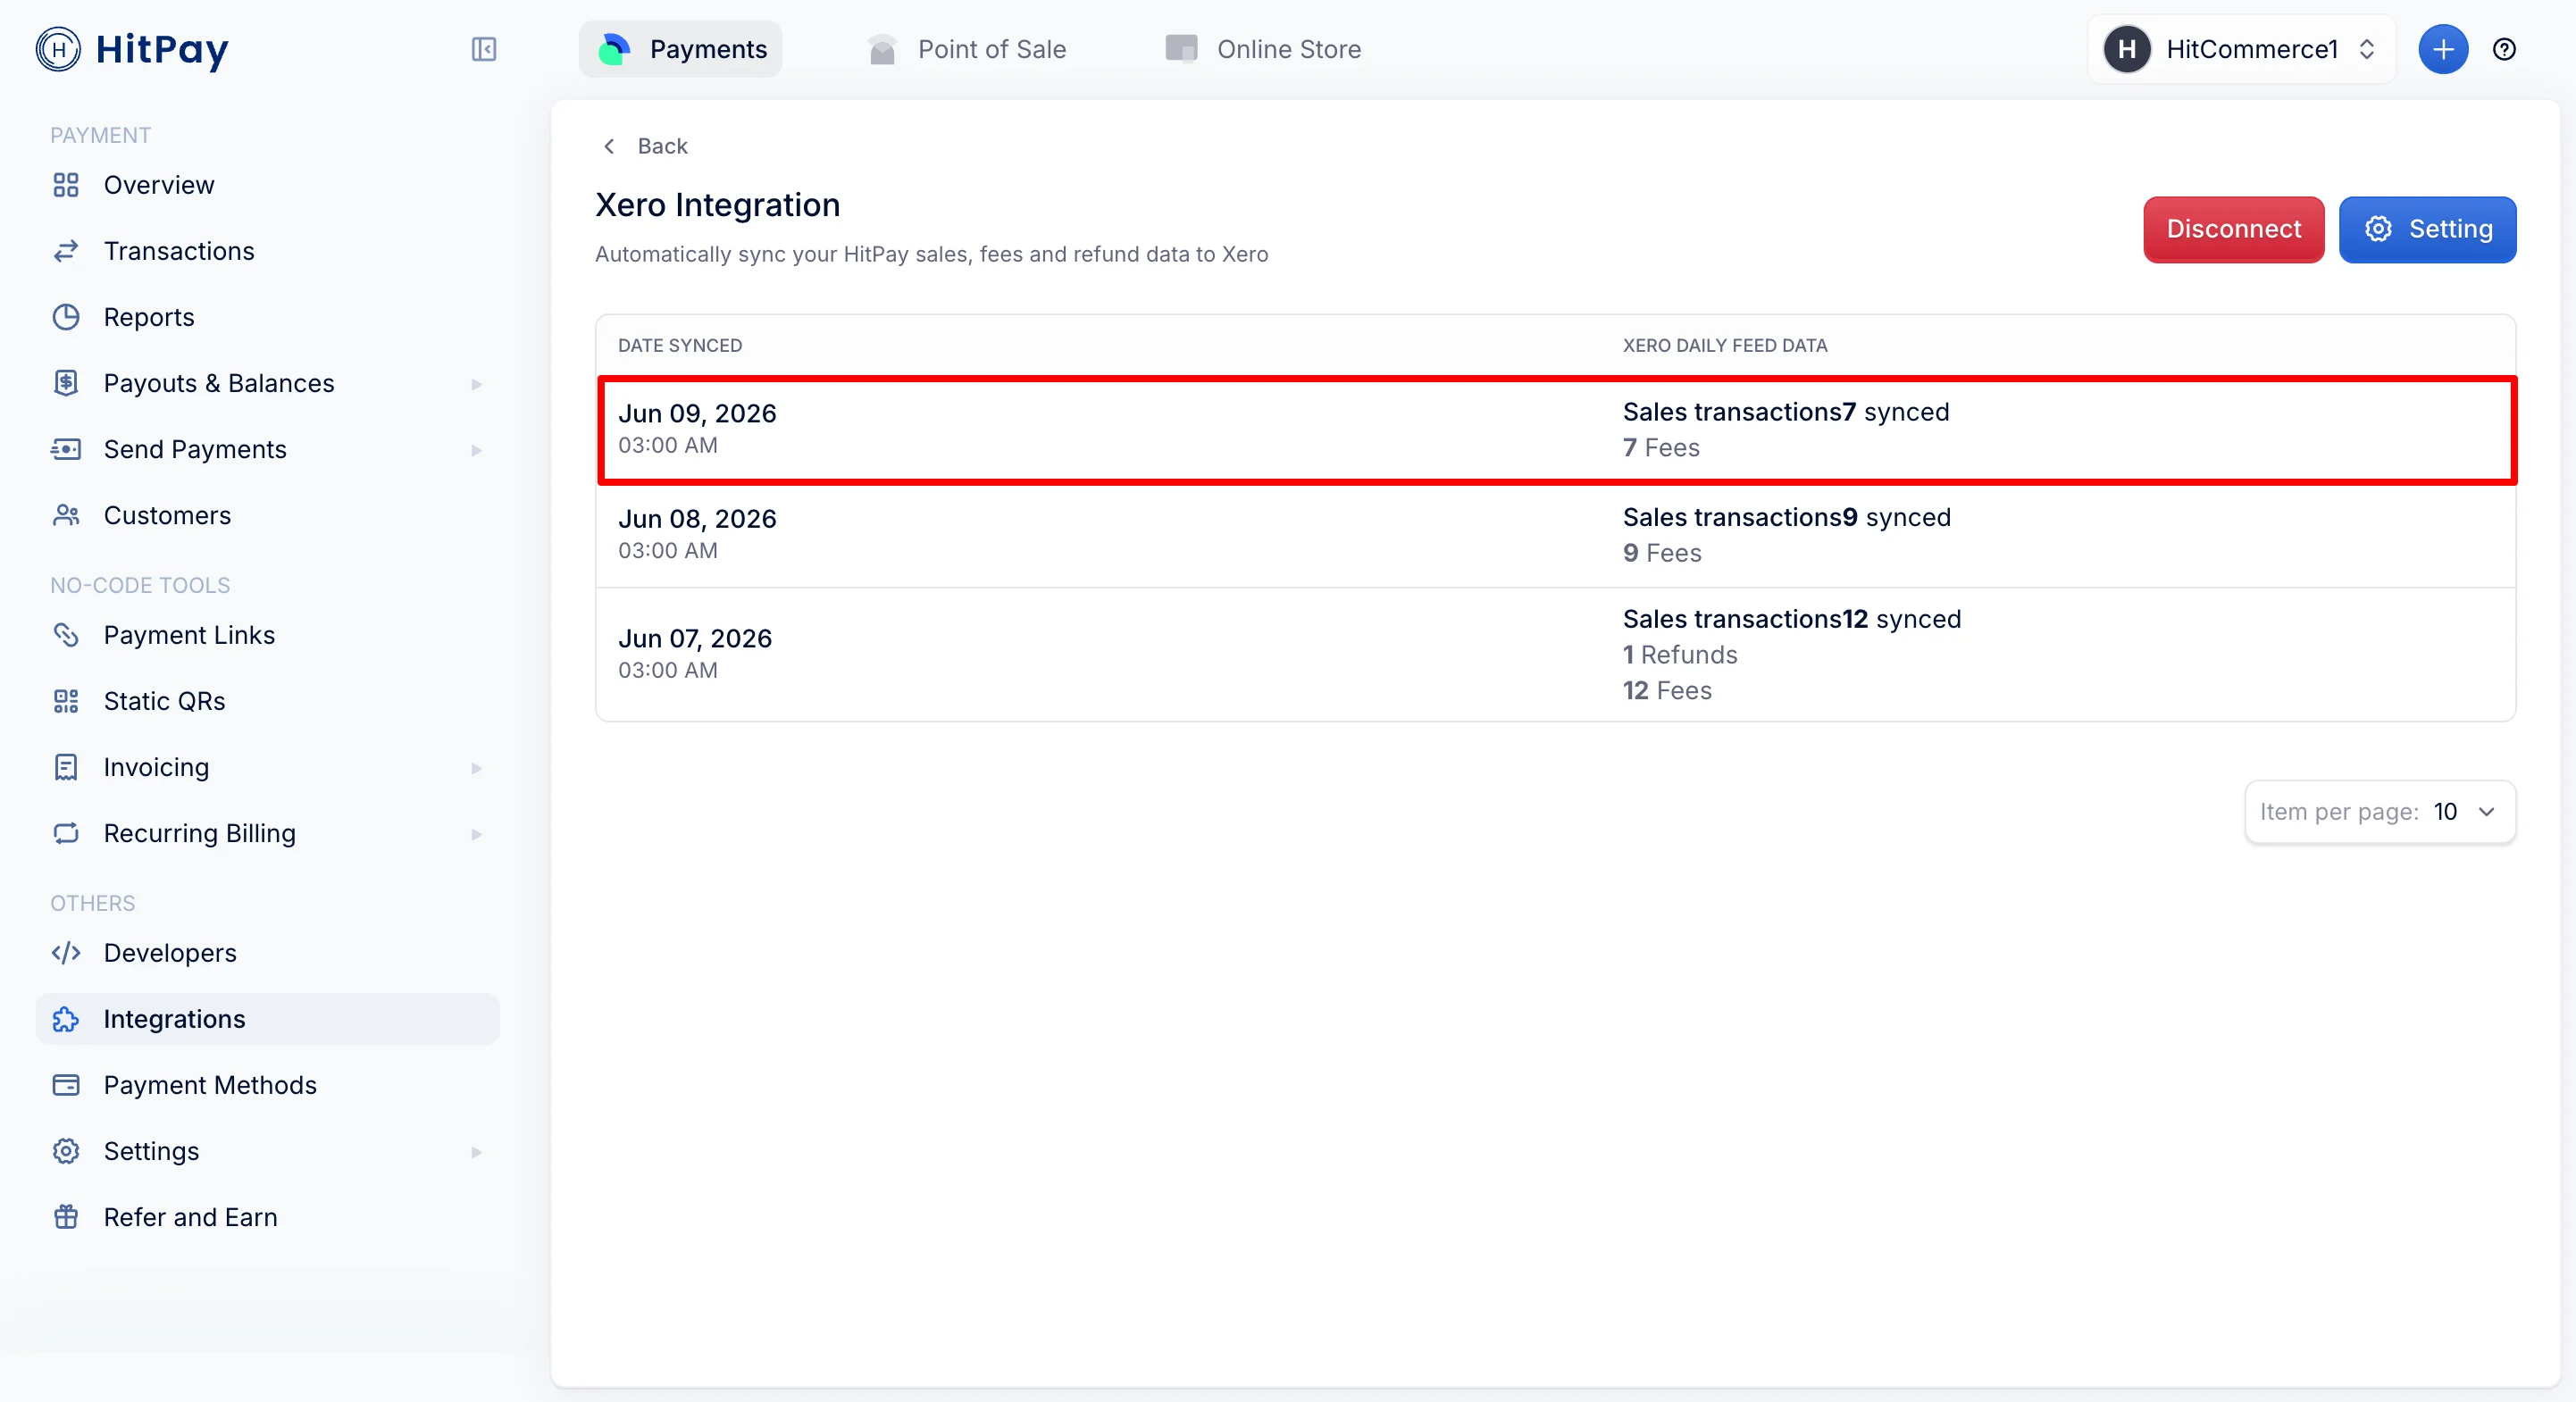Image resolution: width=2576 pixels, height=1402 pixels.
Task: Switch to the Point of Sale tab
Action: pos(967,49)
